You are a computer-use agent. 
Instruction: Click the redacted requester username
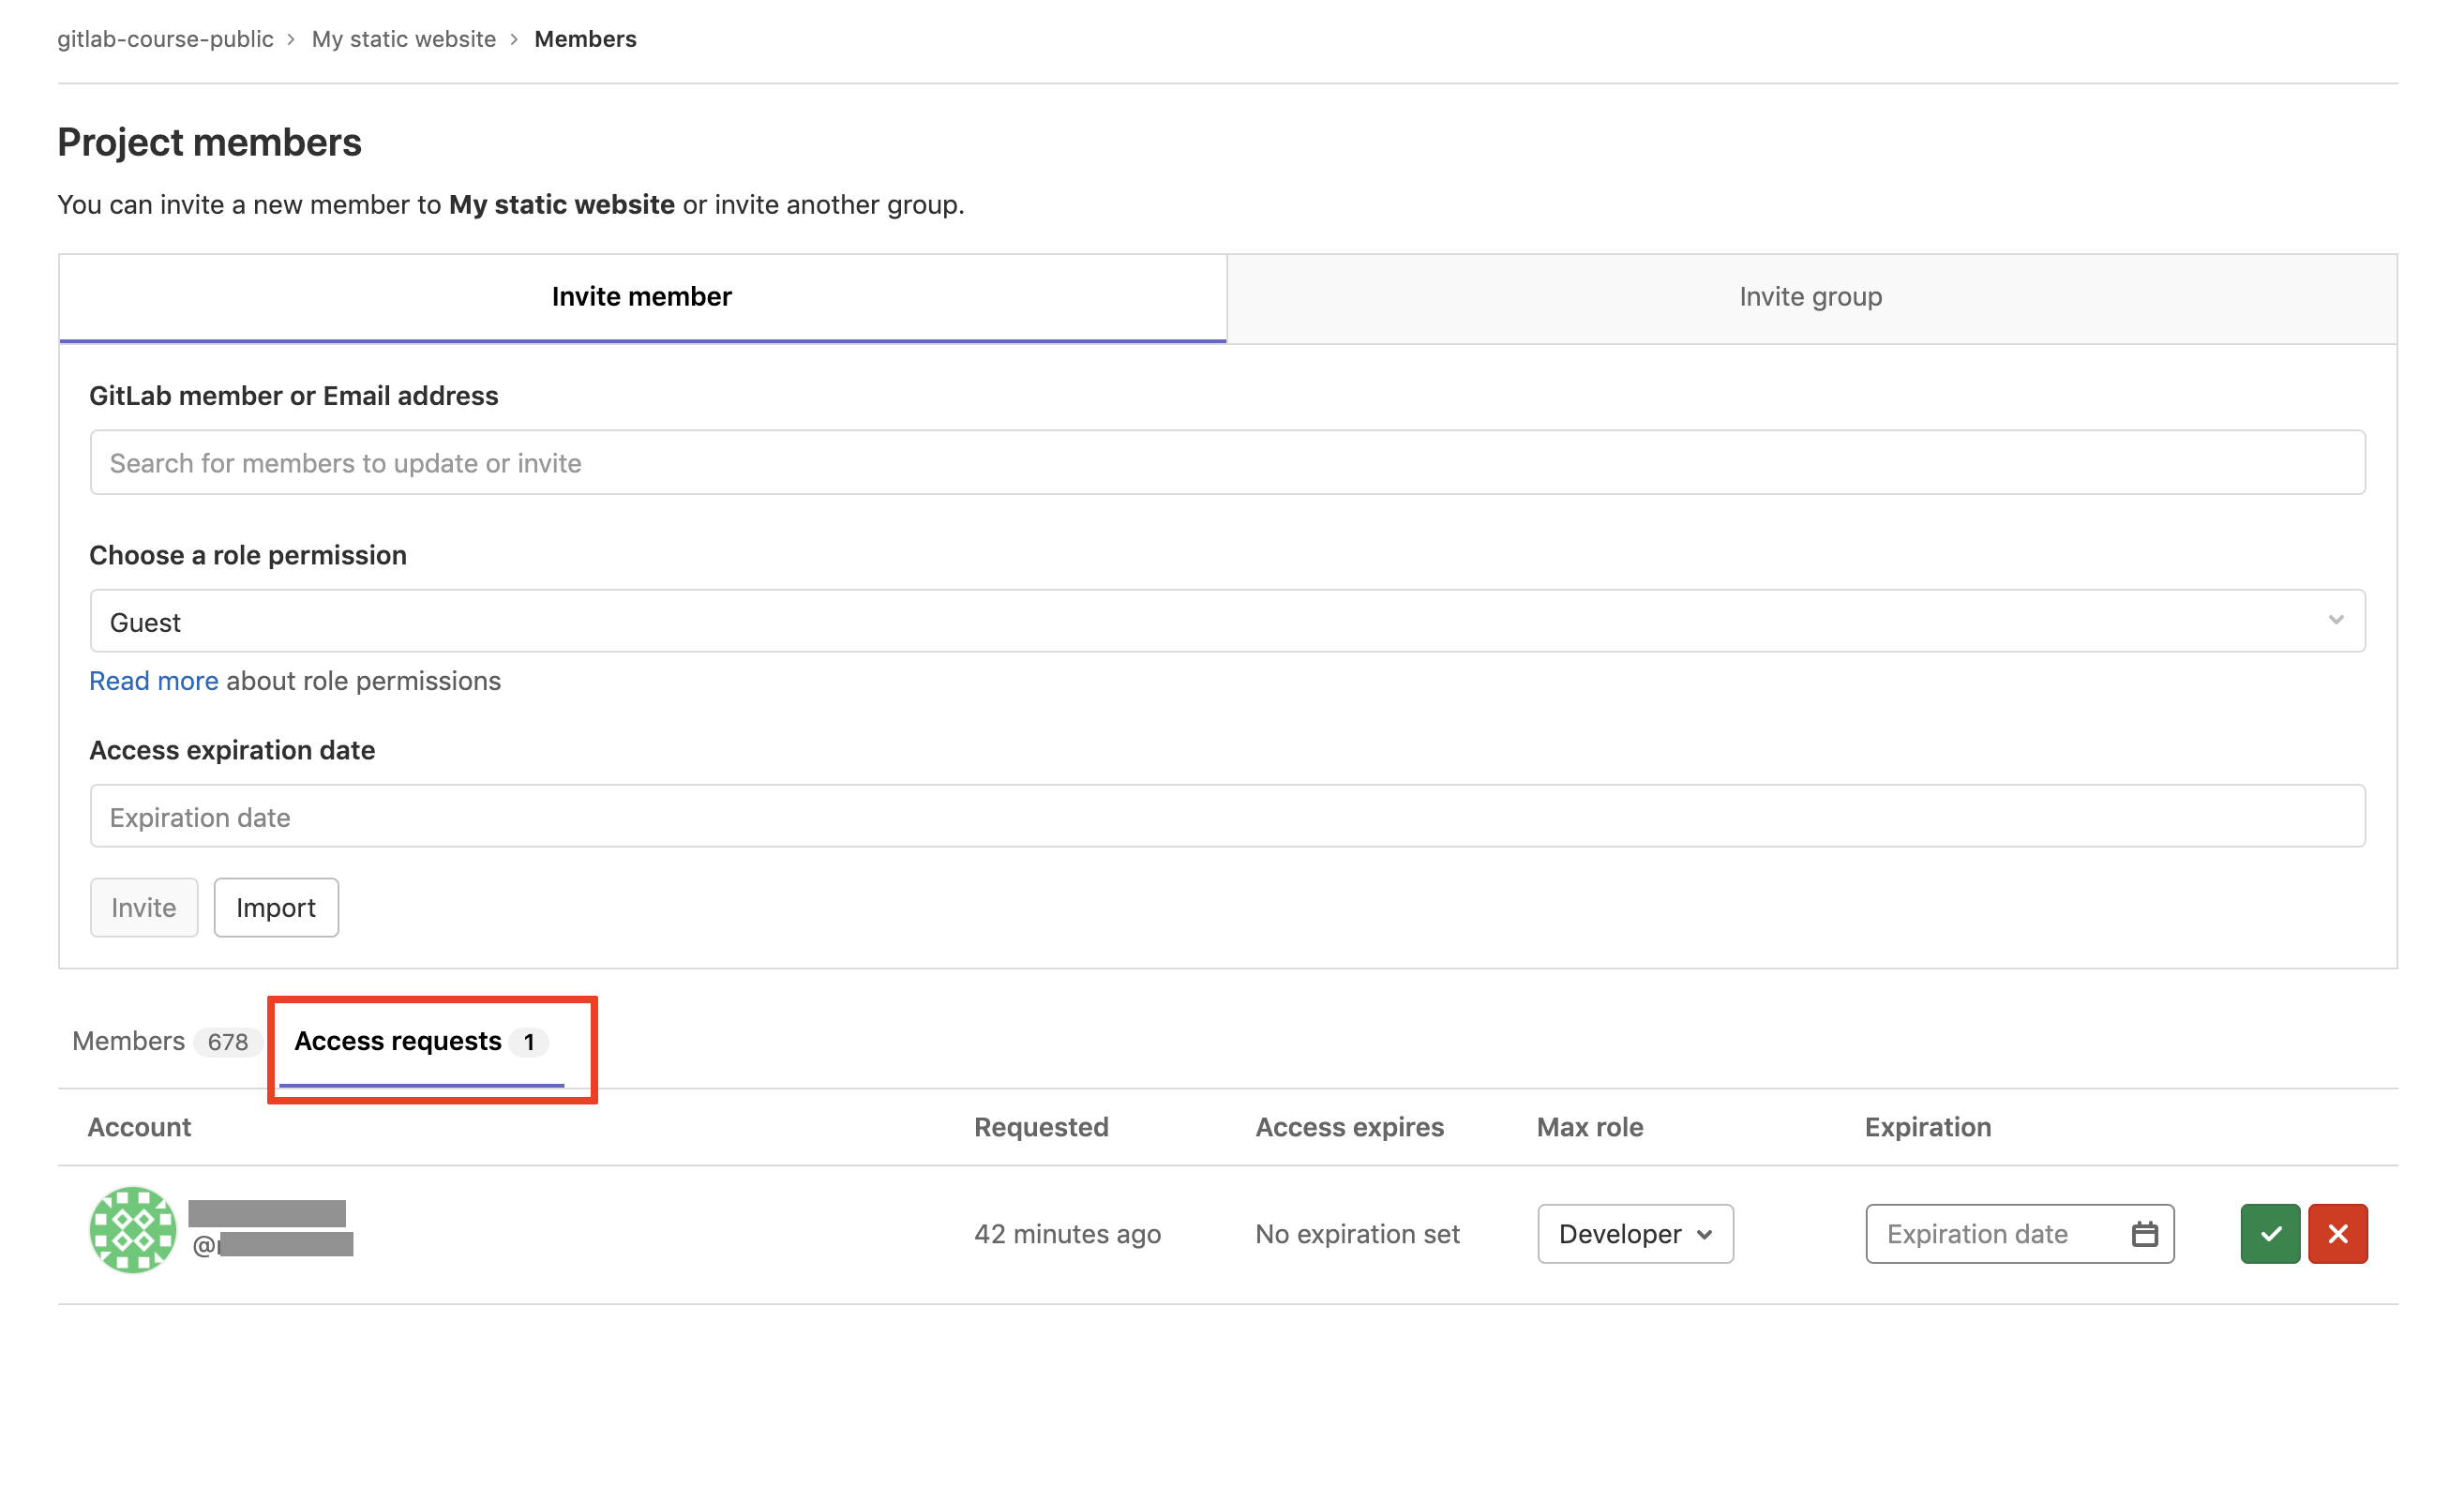[x=275, y=1244]
